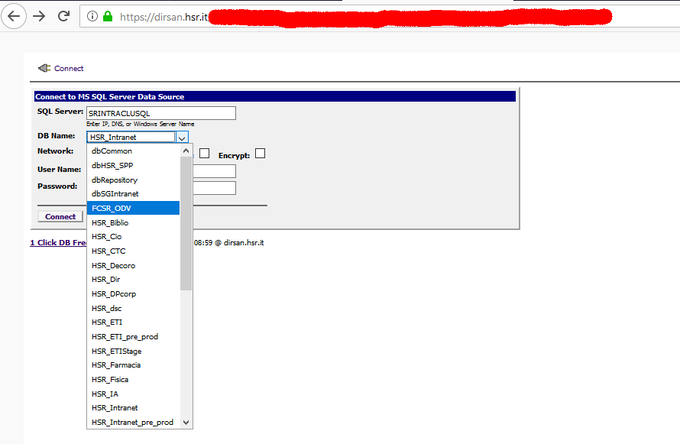The height and width of the screenshot is (444, 680).
Task: Select HSR_Intranet_pre_prod list entry
Action: click(133, 422)
